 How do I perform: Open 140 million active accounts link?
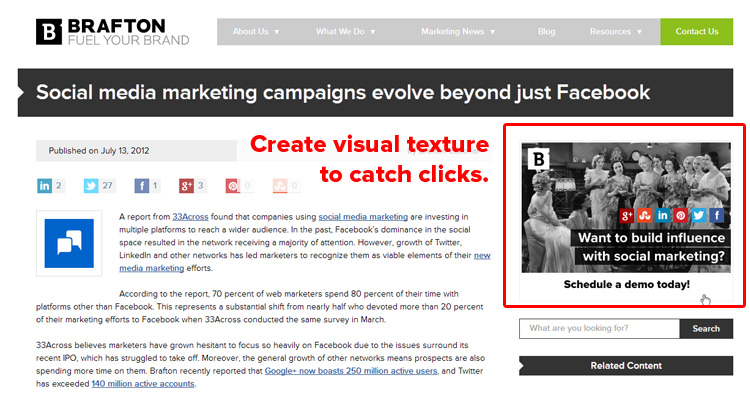pos(143,384)
